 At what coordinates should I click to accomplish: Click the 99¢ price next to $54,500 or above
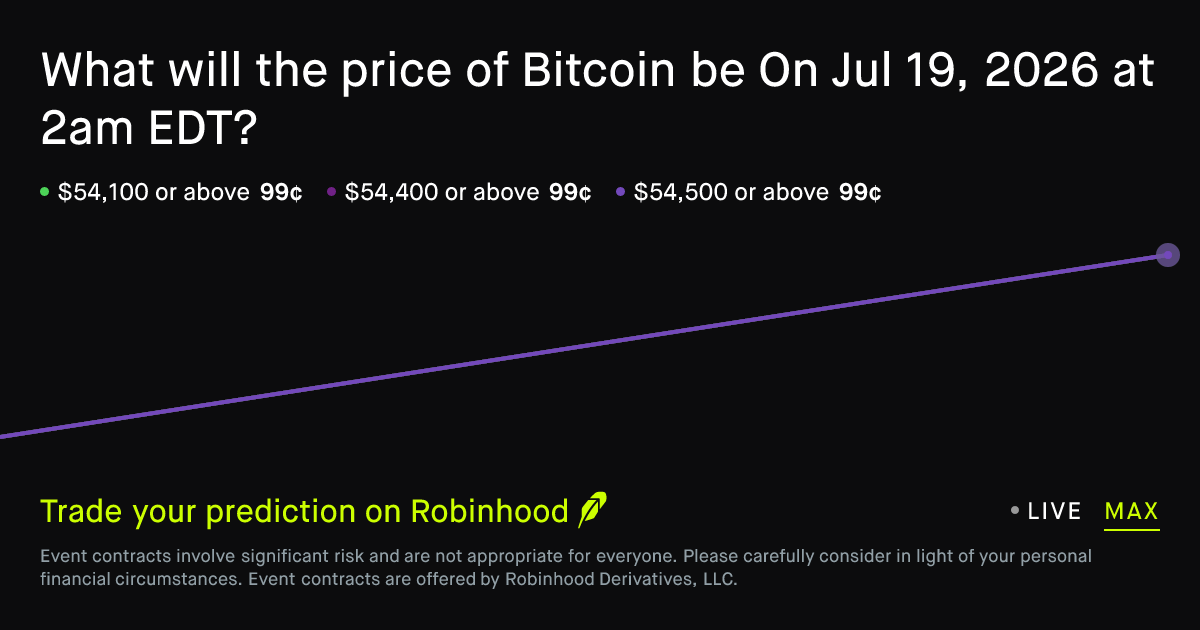click(x=860, y=192)
